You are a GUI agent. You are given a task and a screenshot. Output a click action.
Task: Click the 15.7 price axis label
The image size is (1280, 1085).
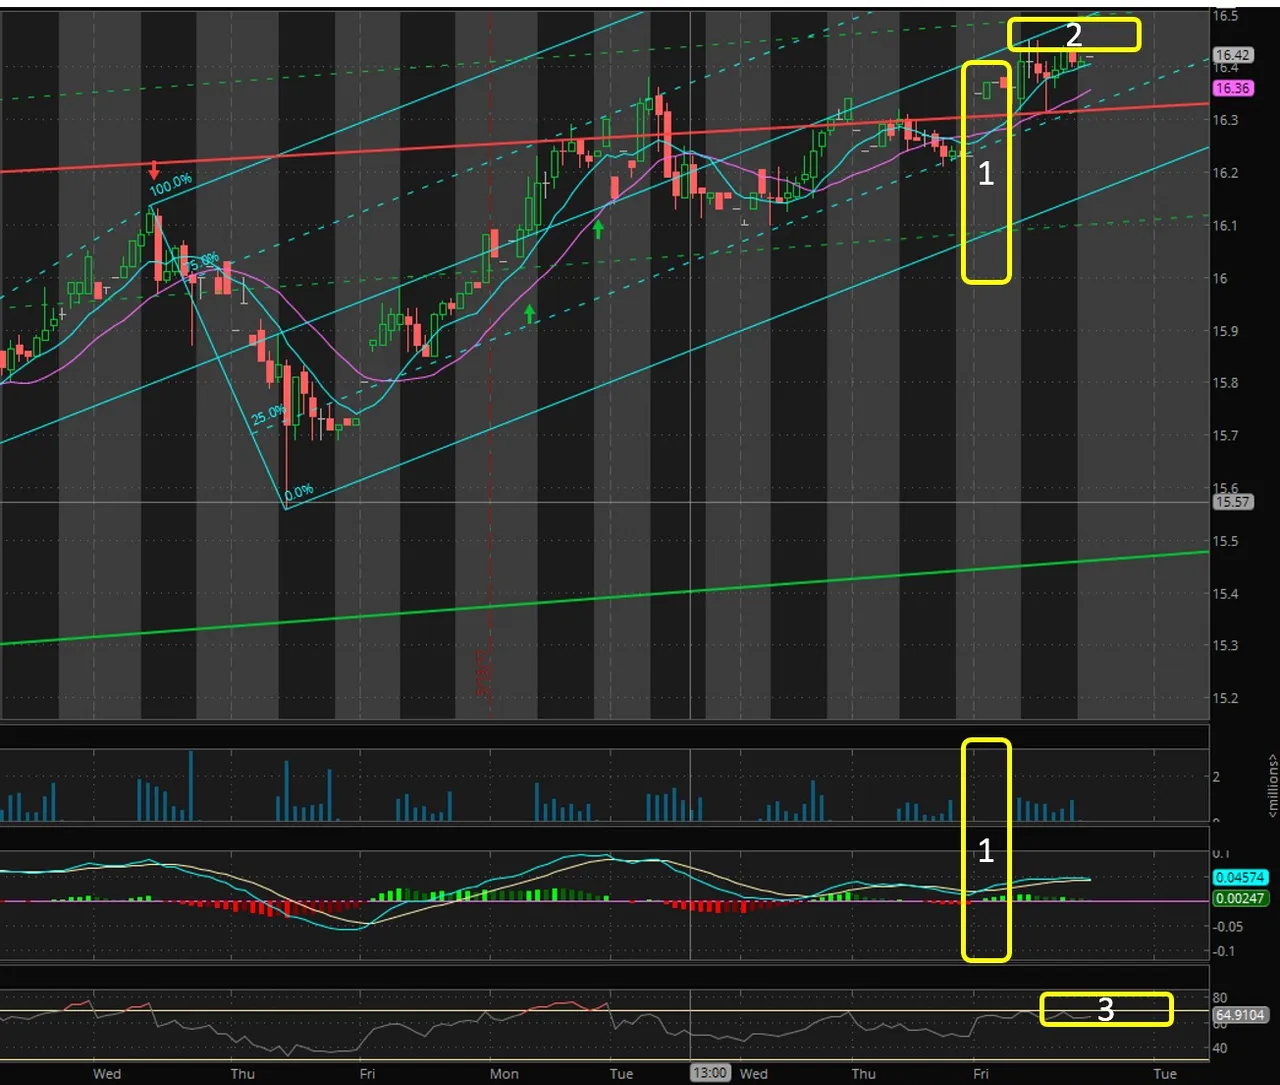pos(1225,436)
